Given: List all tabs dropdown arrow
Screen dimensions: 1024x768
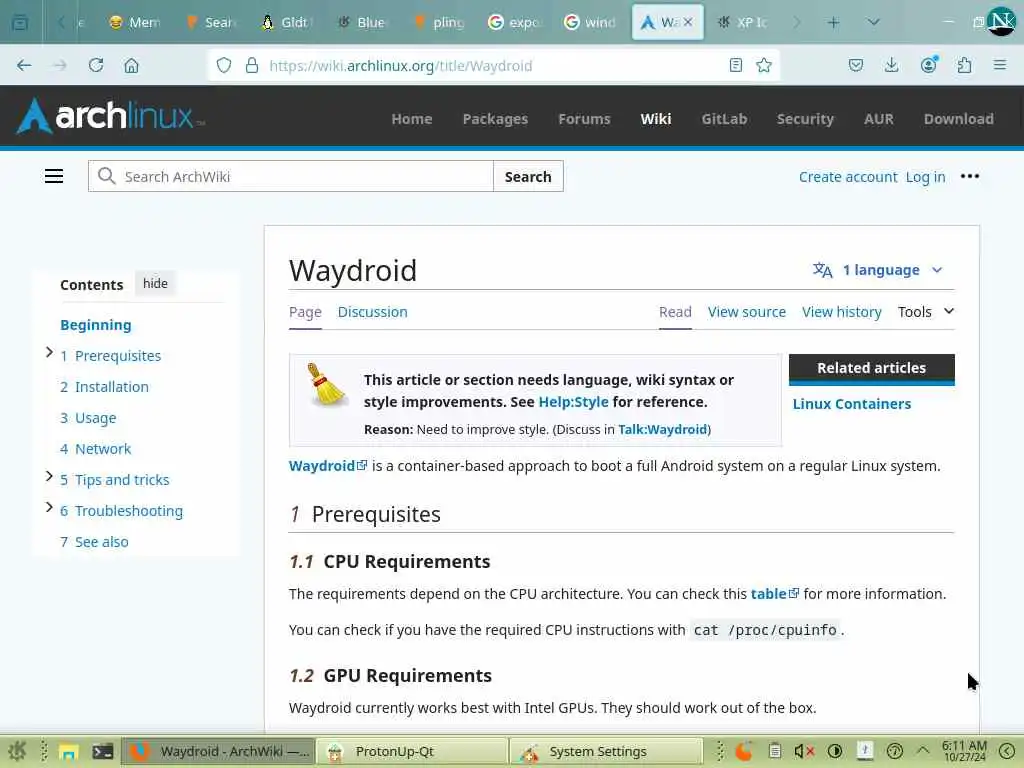Looking at the screenshot, I should pyautogui.click(x=873, y=23).
